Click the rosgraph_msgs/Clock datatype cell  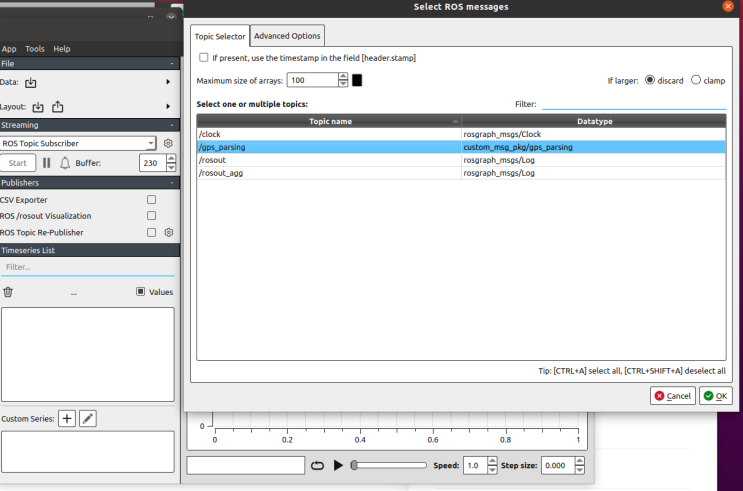(x=594, y=134)
